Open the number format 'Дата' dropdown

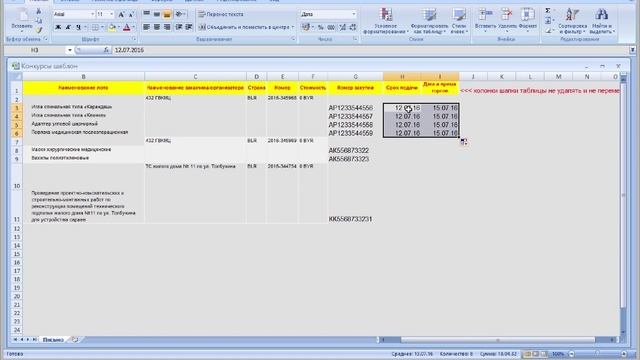click(353, 14)
